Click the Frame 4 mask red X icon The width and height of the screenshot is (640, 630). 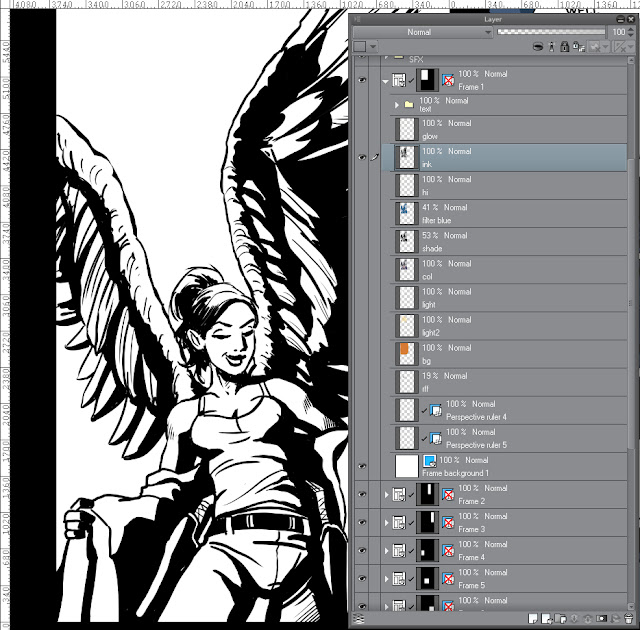click(x=448, y=551)
